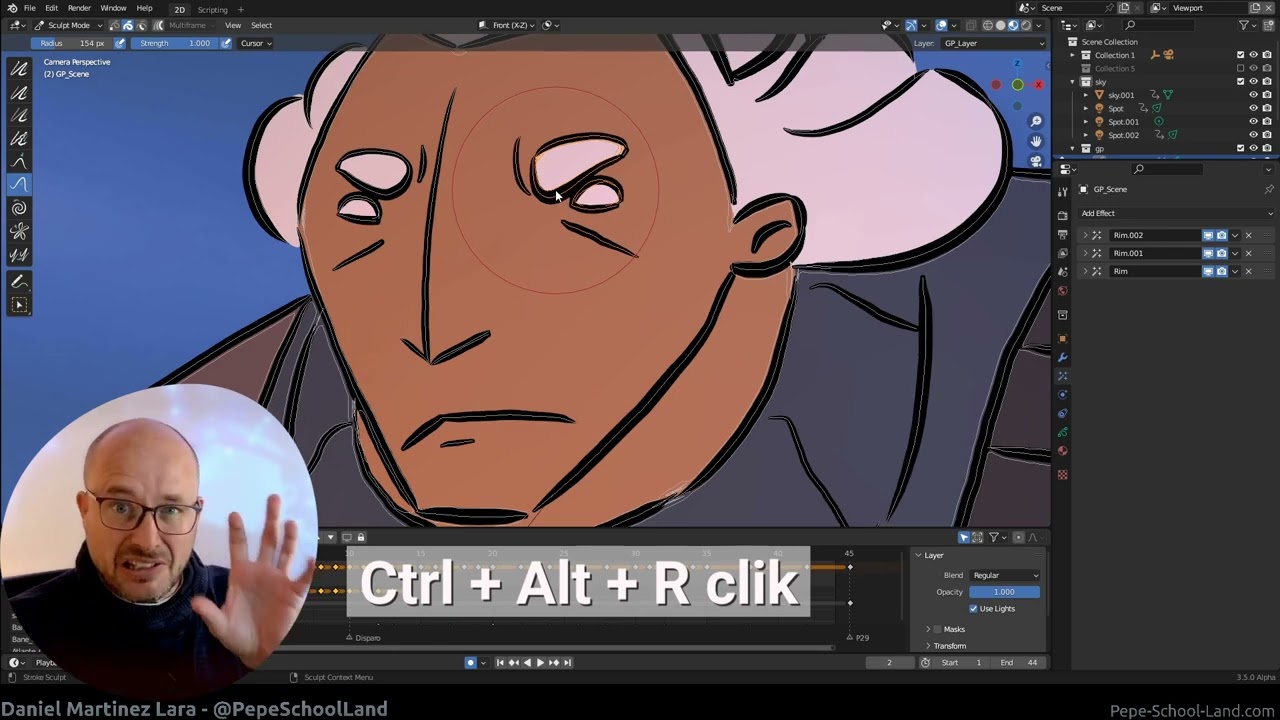Screen dimensions: 1280x720
Task: Select the Pinch sculpt brush tool
Action: 19,231
